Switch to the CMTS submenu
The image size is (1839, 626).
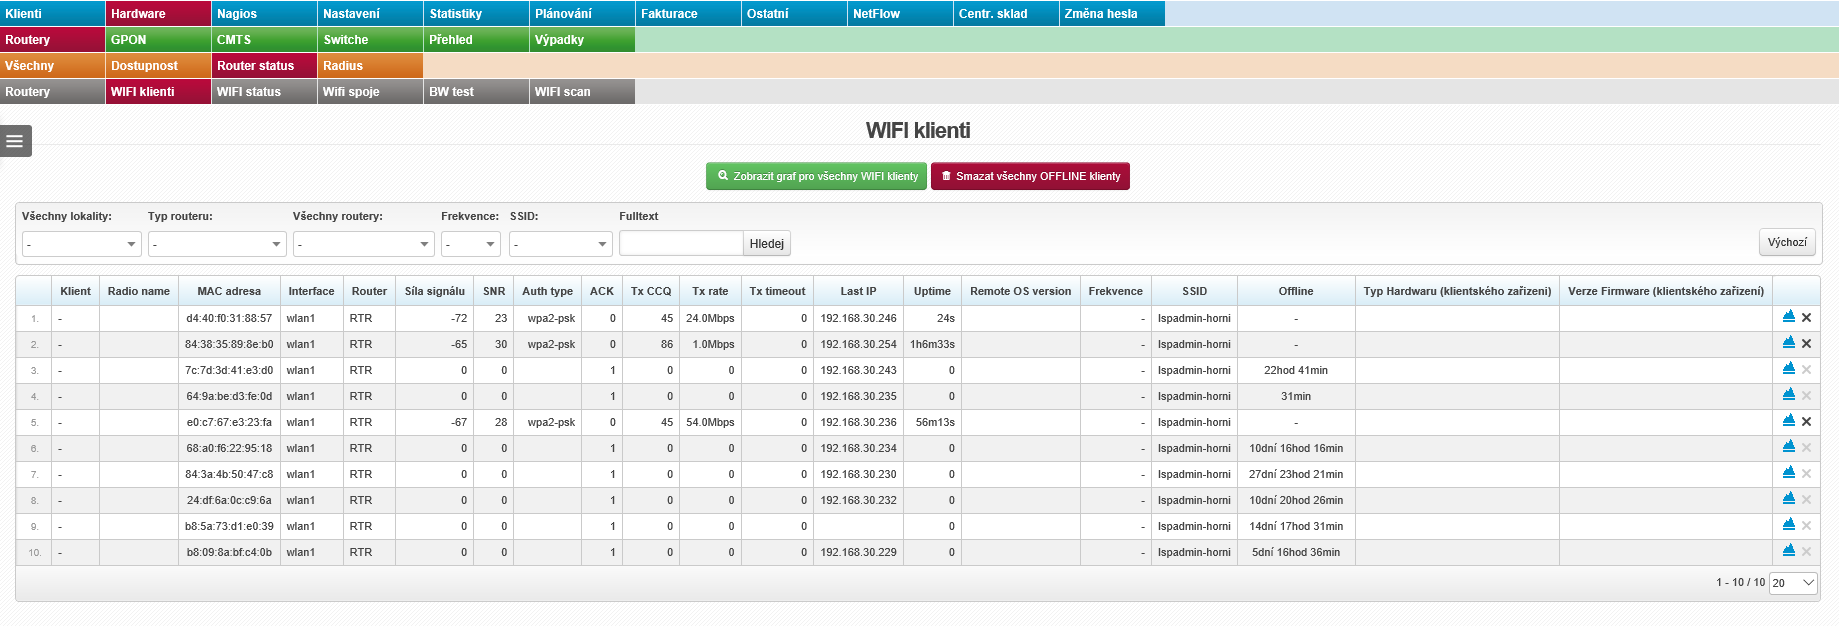264,40
